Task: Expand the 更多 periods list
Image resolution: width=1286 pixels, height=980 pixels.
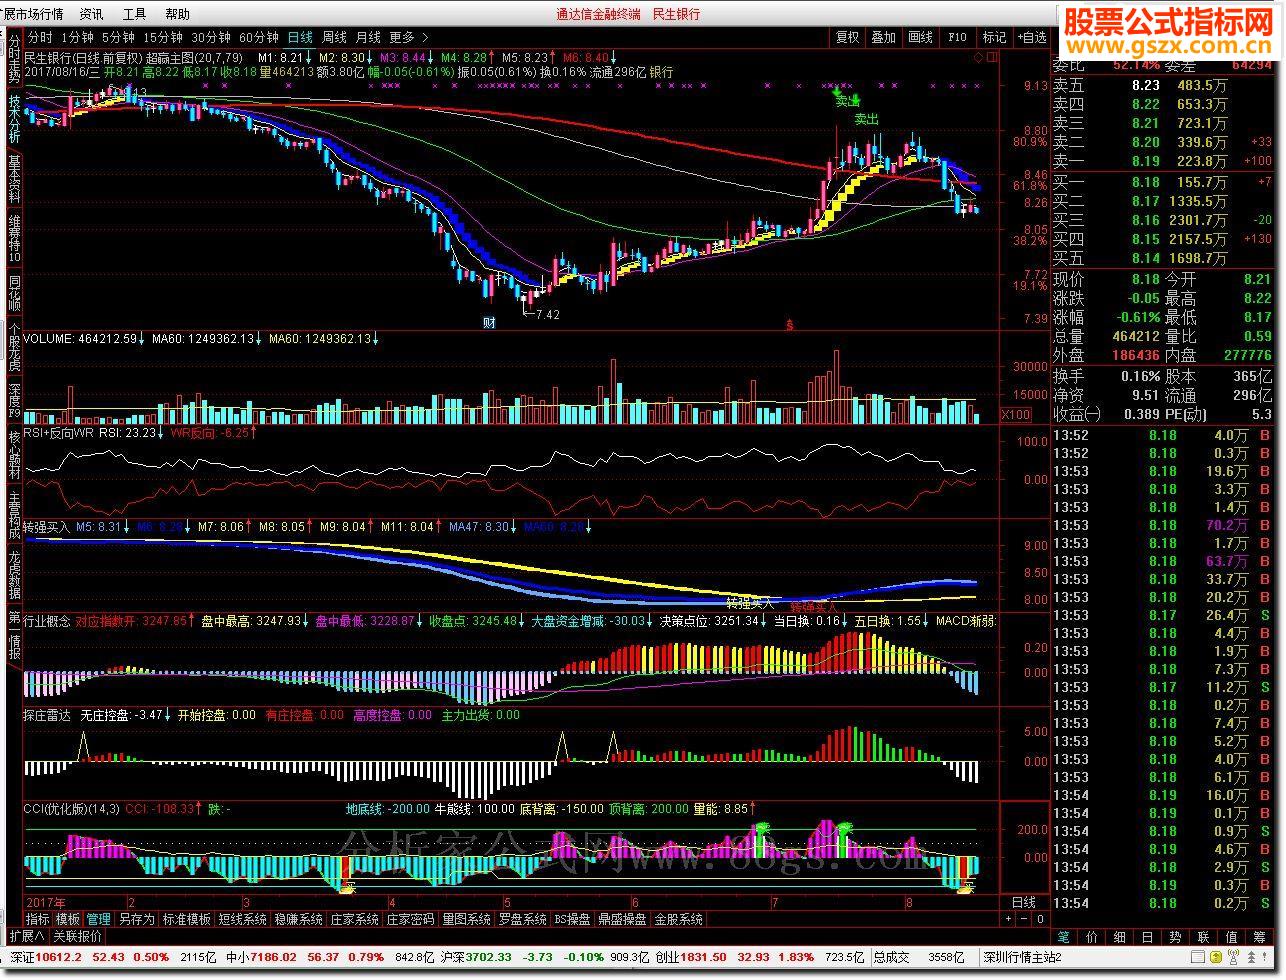Action: 408,37
